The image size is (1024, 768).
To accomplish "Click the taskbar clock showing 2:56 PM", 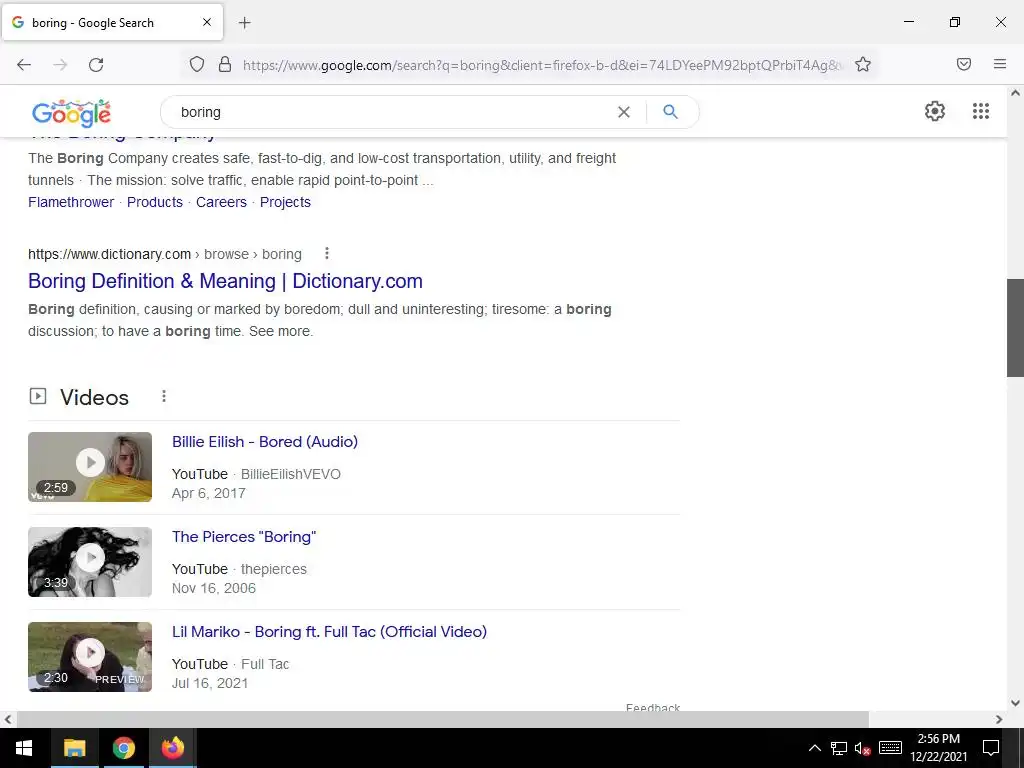I will 938,748.
